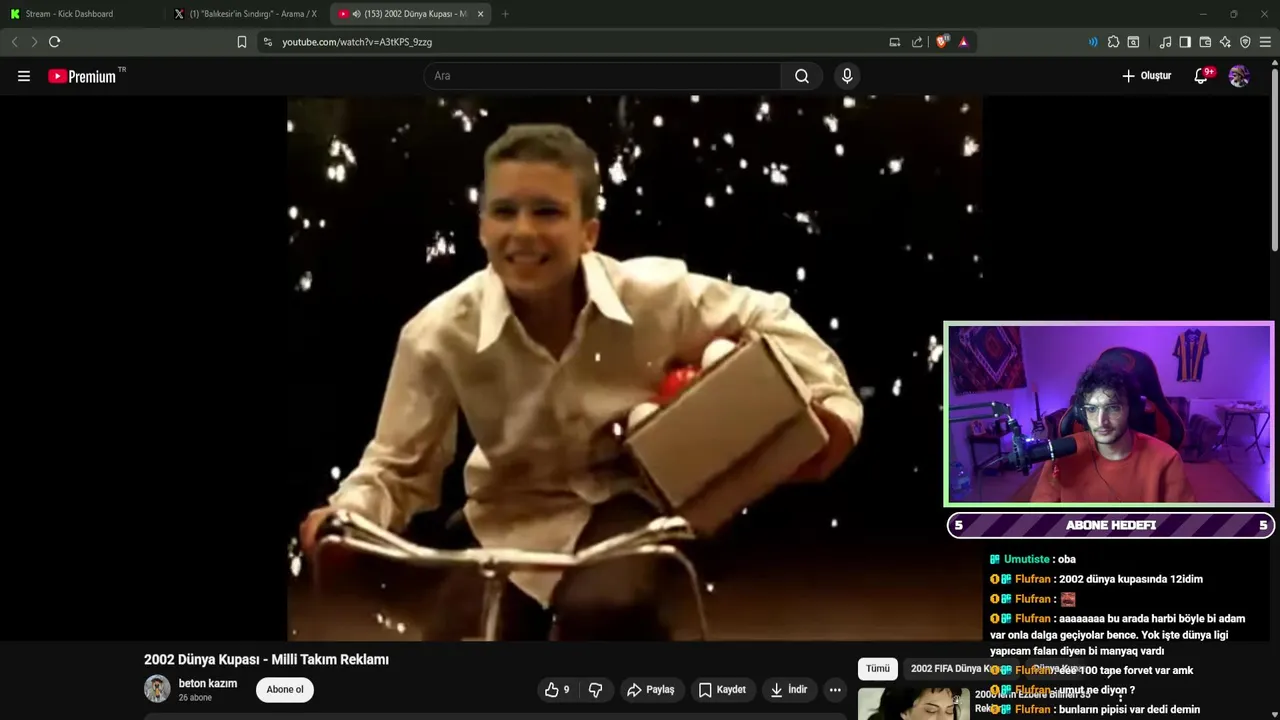Click the Abone Hedefi goal bar
The image size is (1280, 720).
(1111, 526)
